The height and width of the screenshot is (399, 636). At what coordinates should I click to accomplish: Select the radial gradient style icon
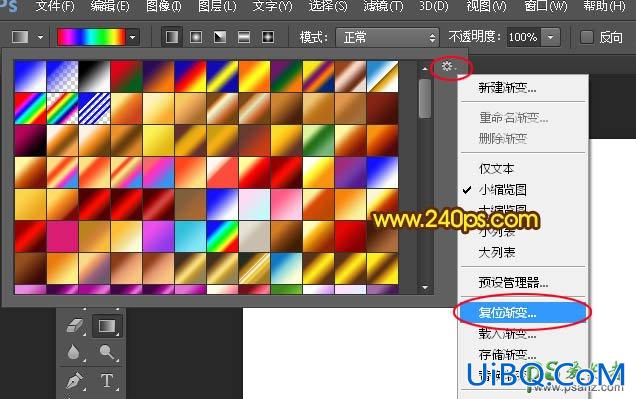tap(196, 37)
